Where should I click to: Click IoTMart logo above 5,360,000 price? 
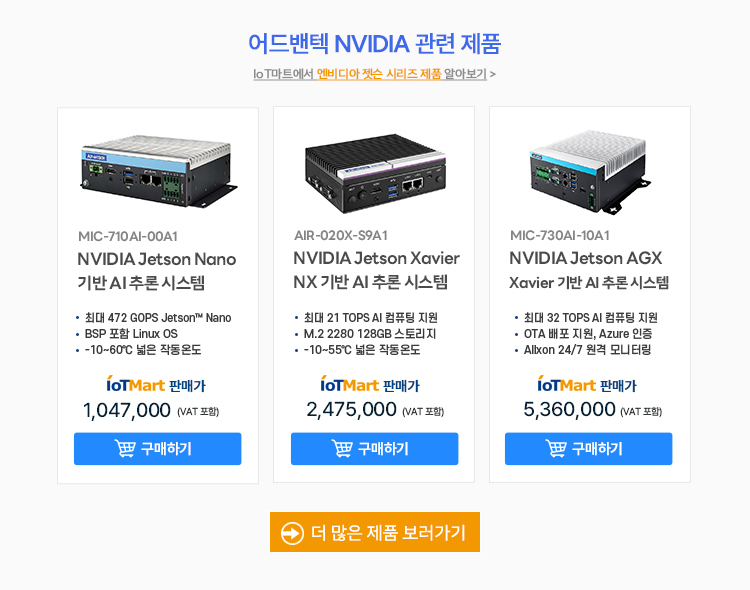click(566, 384)
